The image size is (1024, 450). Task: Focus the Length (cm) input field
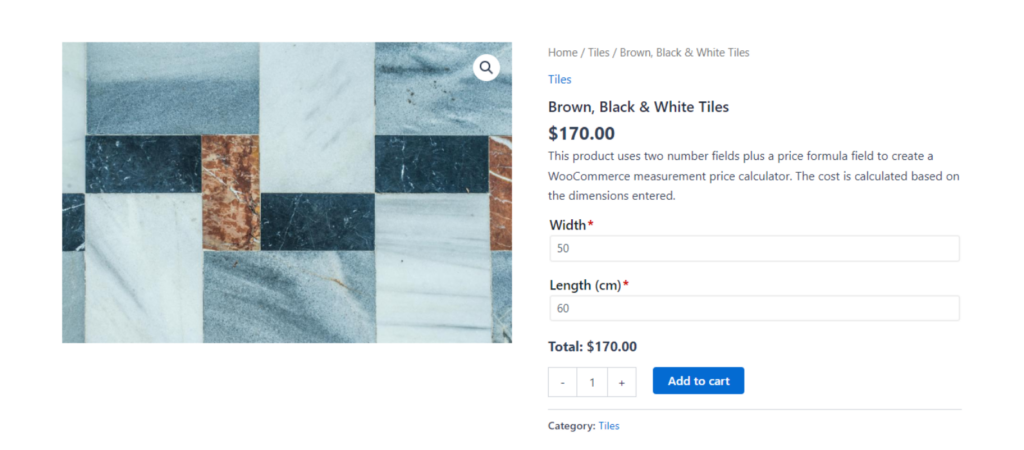(754, 308)
